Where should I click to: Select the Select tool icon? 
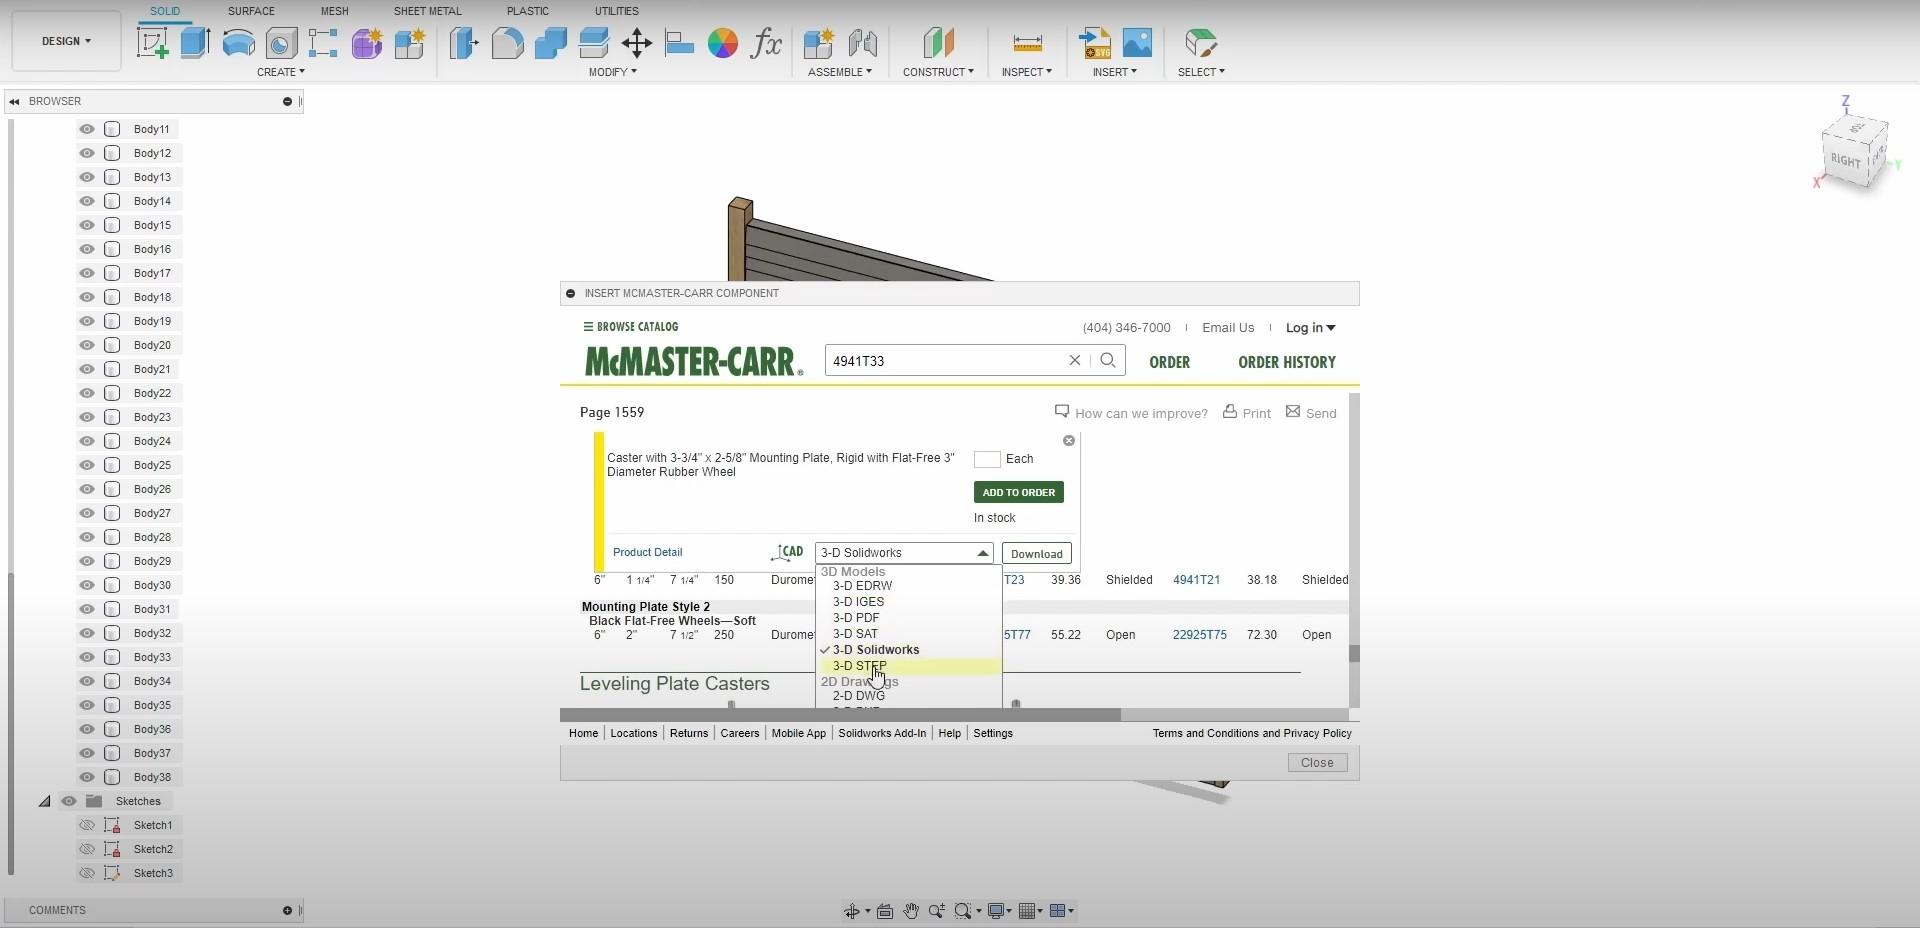click(1200, 43)
